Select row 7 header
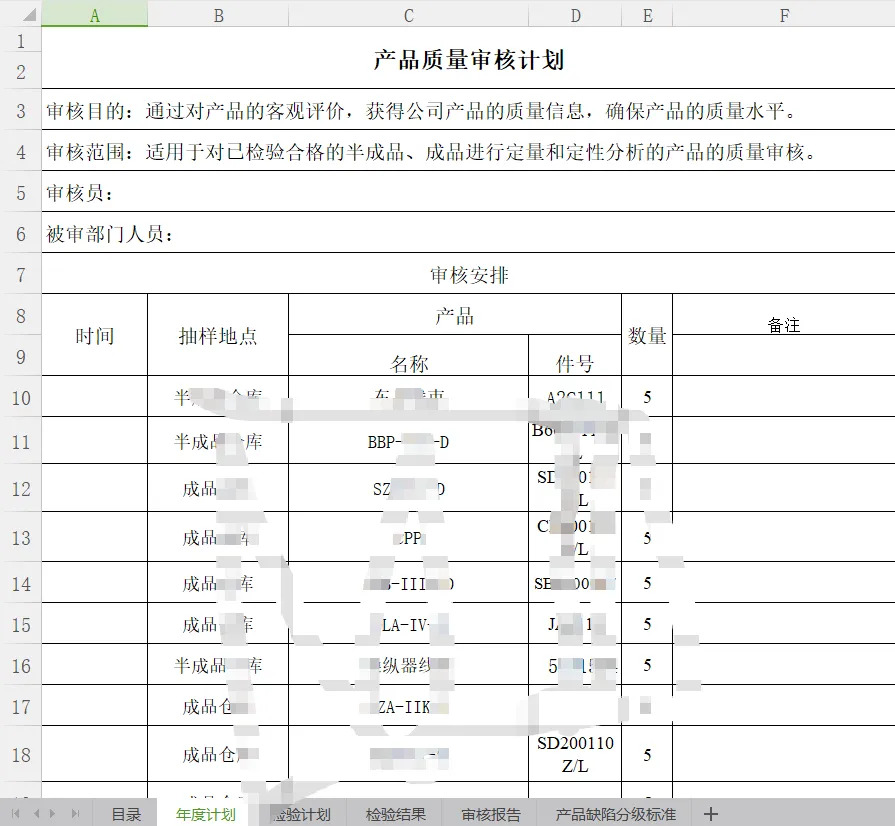The height and width of the screenshot is (826, 895). [21, 274]
